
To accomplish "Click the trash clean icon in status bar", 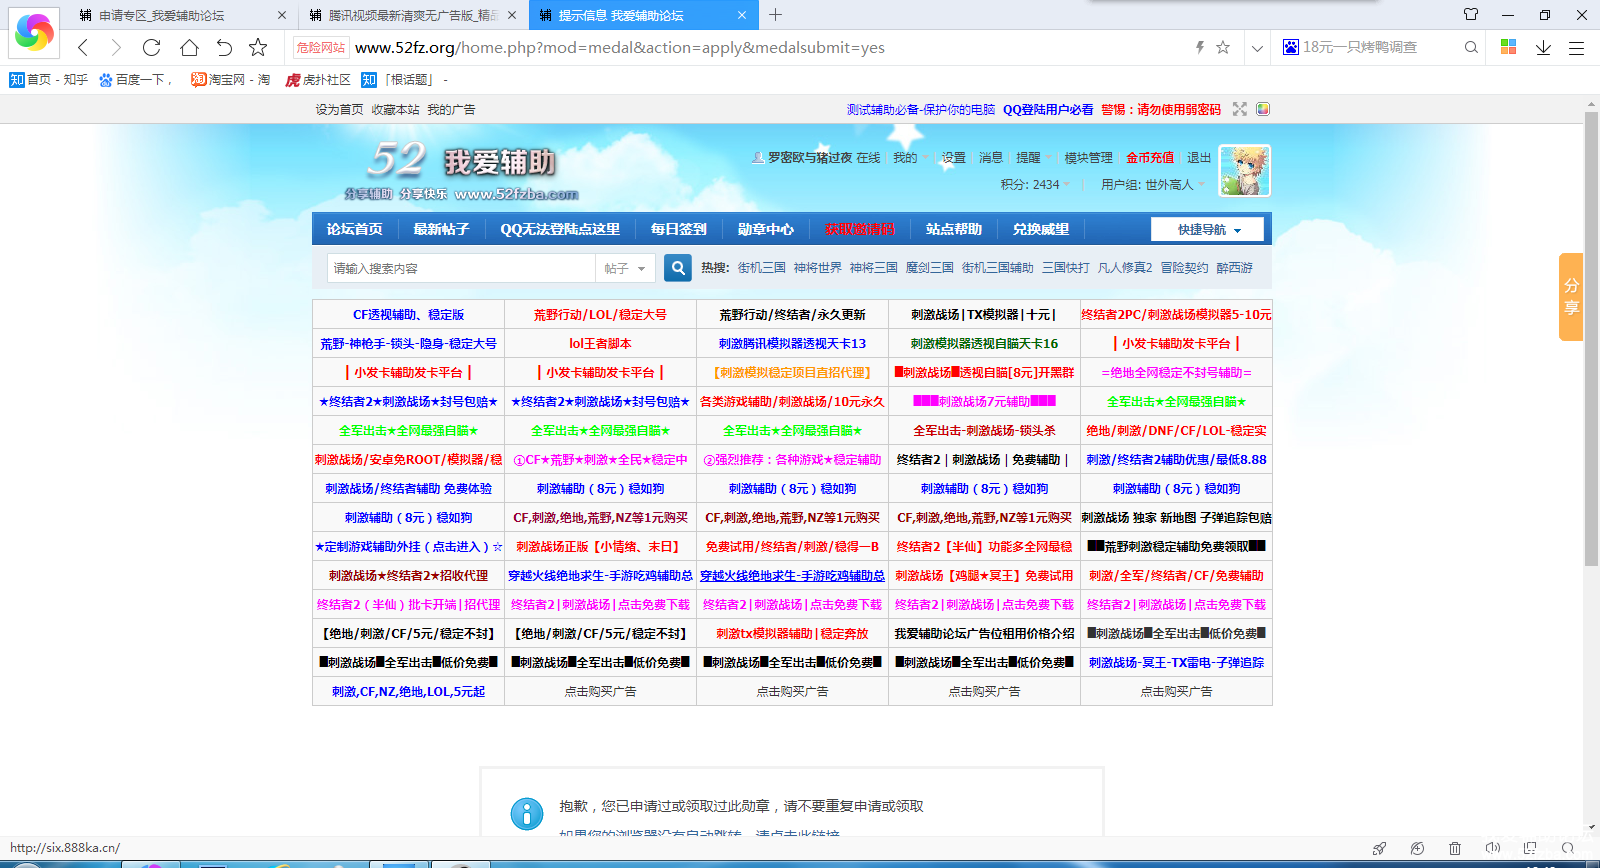I will (x=1455, y=848).
